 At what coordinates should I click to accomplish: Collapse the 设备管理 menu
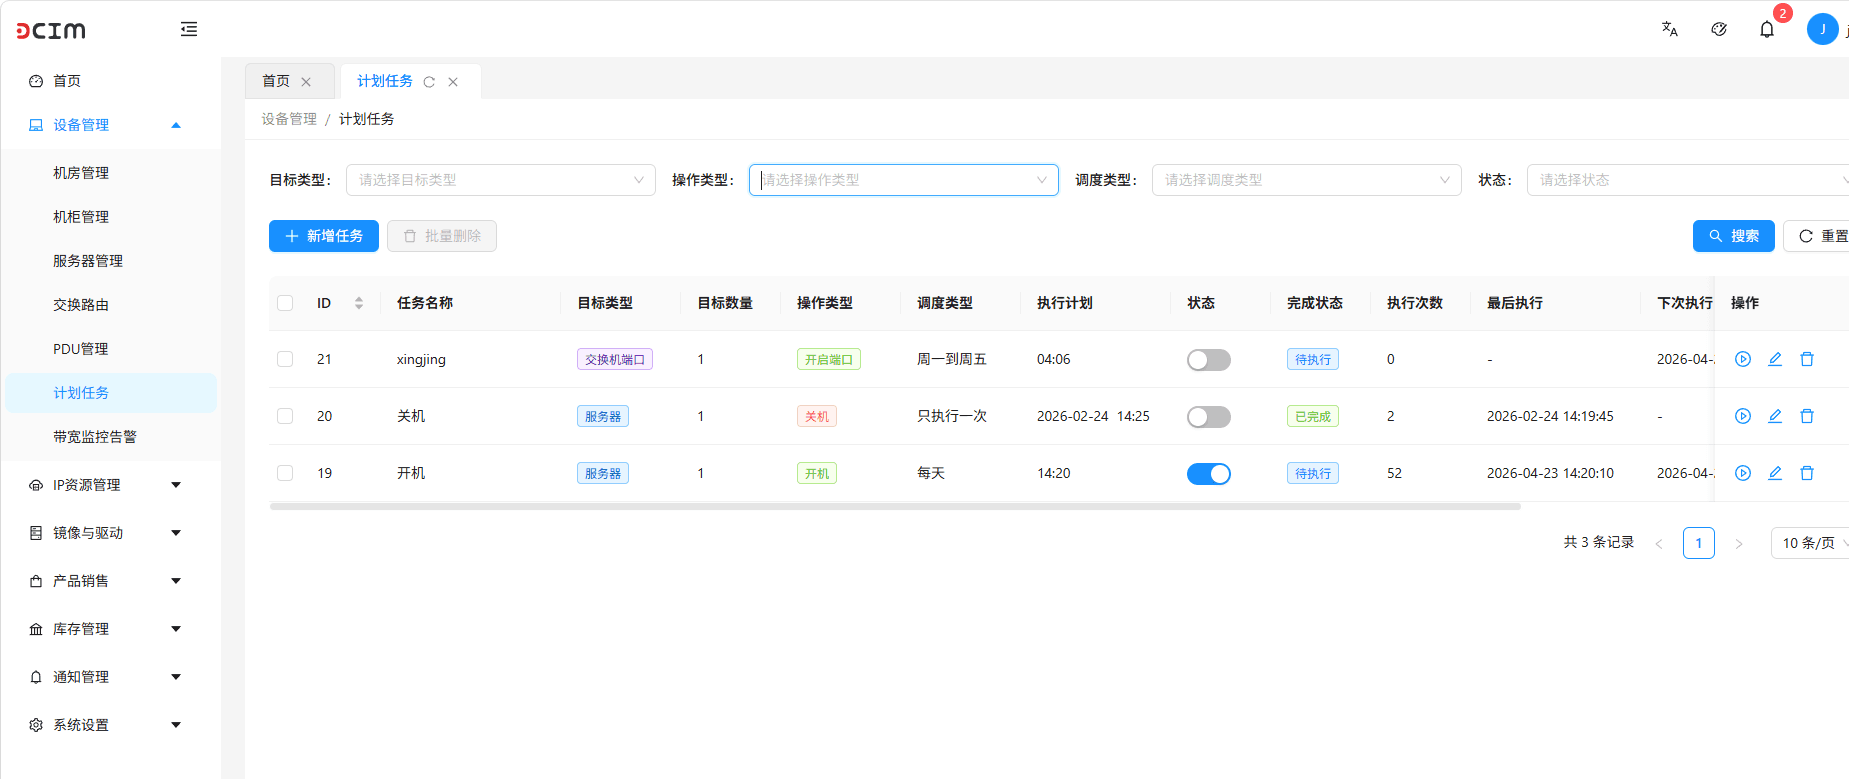pyautogui.click(x=109, y=125)
